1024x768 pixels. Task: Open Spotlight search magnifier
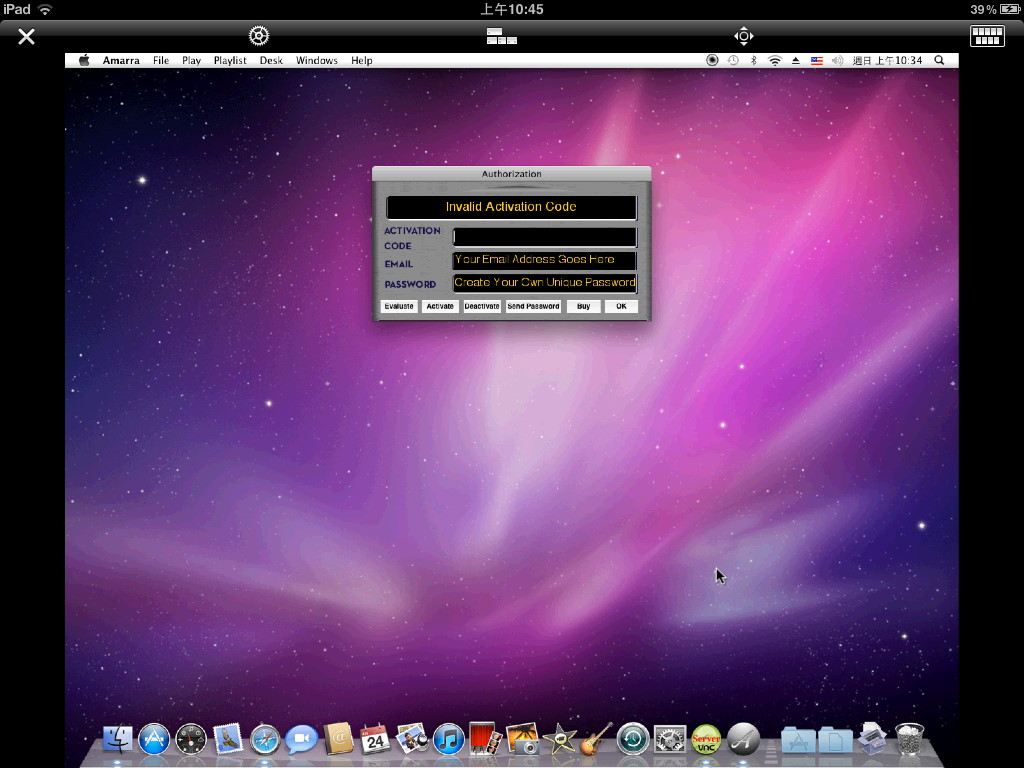[939, 60]
